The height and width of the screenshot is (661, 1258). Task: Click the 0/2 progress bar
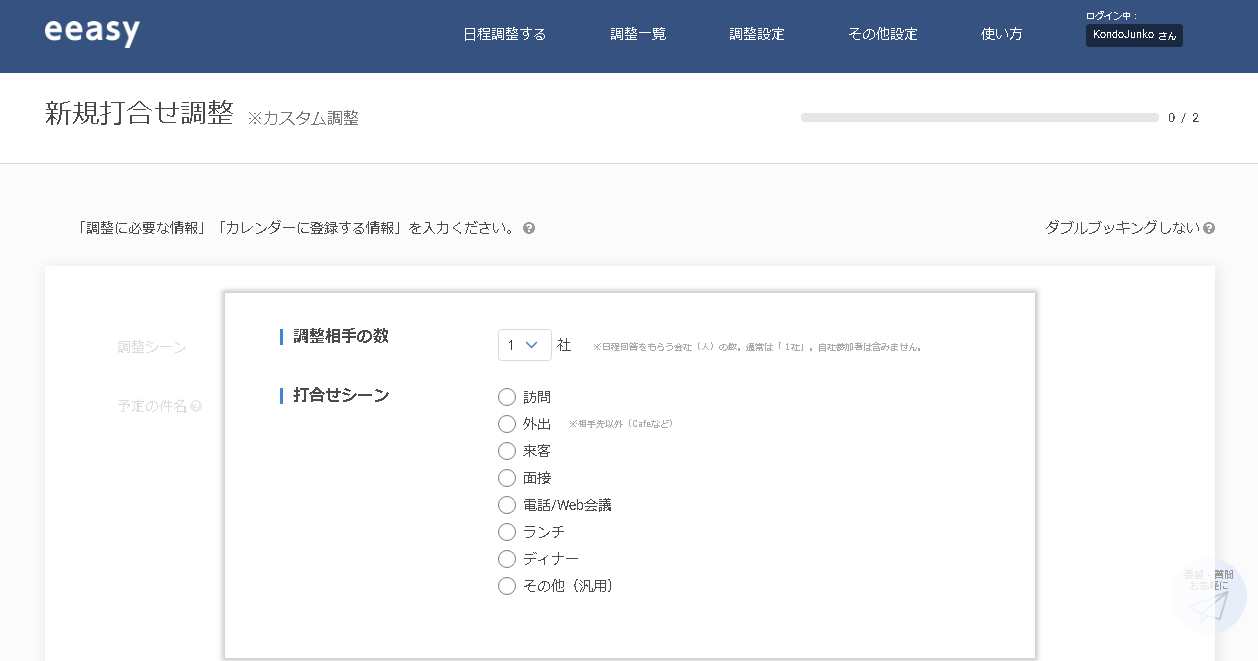978,117
